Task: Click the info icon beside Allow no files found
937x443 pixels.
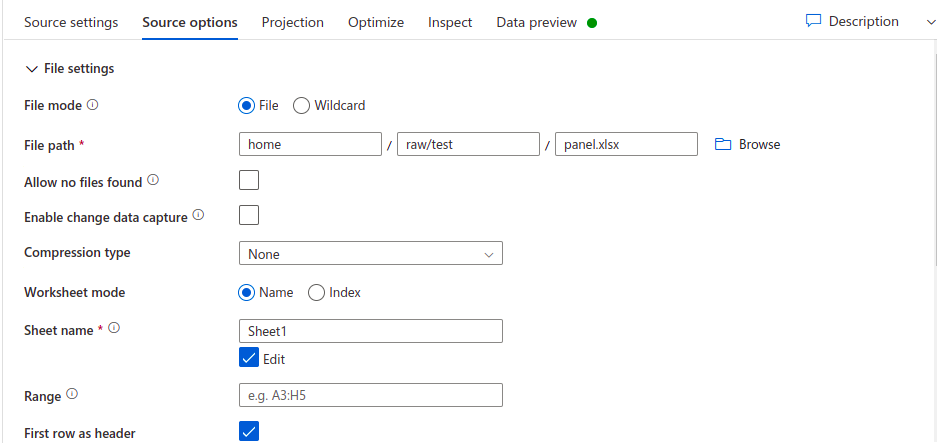Action: point(153,180)
